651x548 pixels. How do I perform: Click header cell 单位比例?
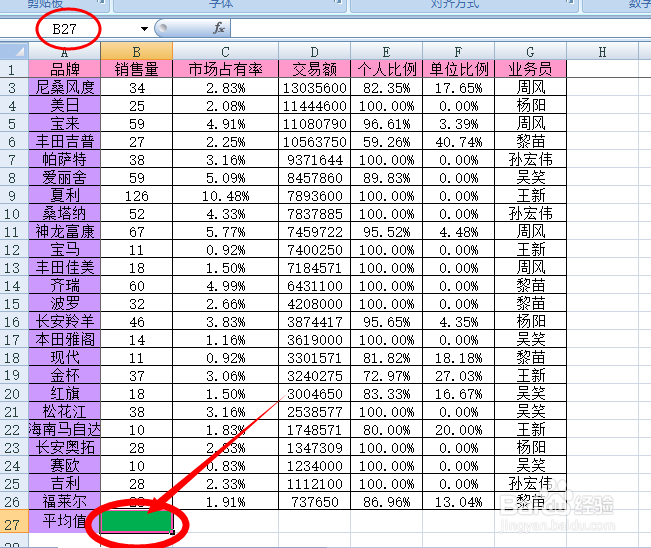458,69
